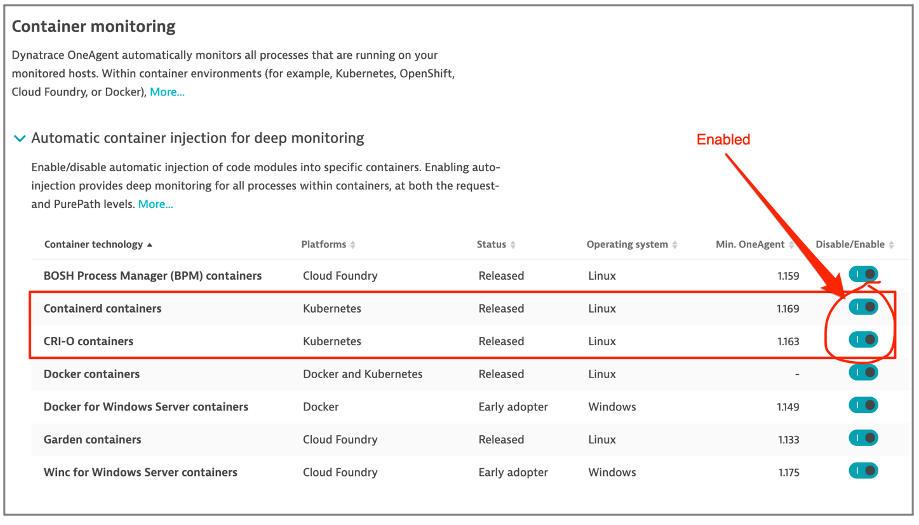Open More link under Container monitoring description
The image size is (919, 525).
(x=167, y=92)
